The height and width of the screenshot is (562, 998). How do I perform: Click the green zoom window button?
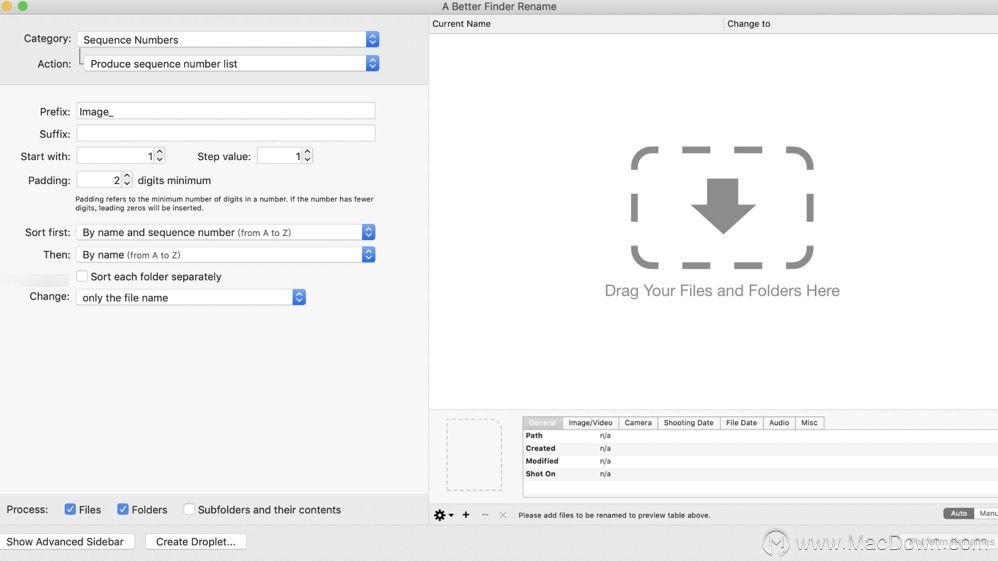tap(22, 6)
